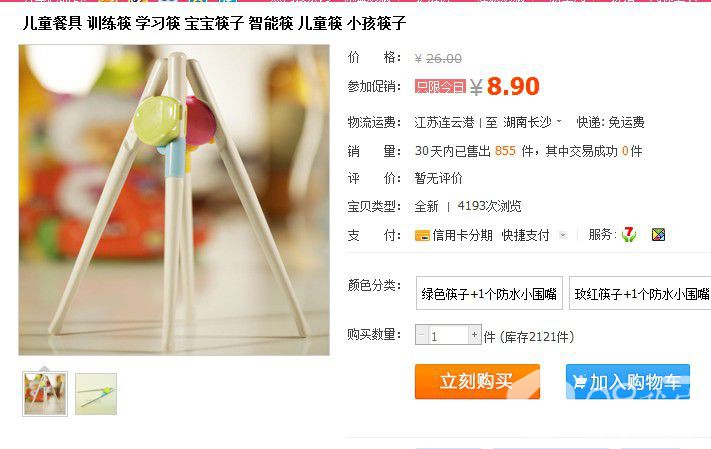Expand the 湖南长沙 destination dropdown

pyautogui.click(x=559, y=121)
